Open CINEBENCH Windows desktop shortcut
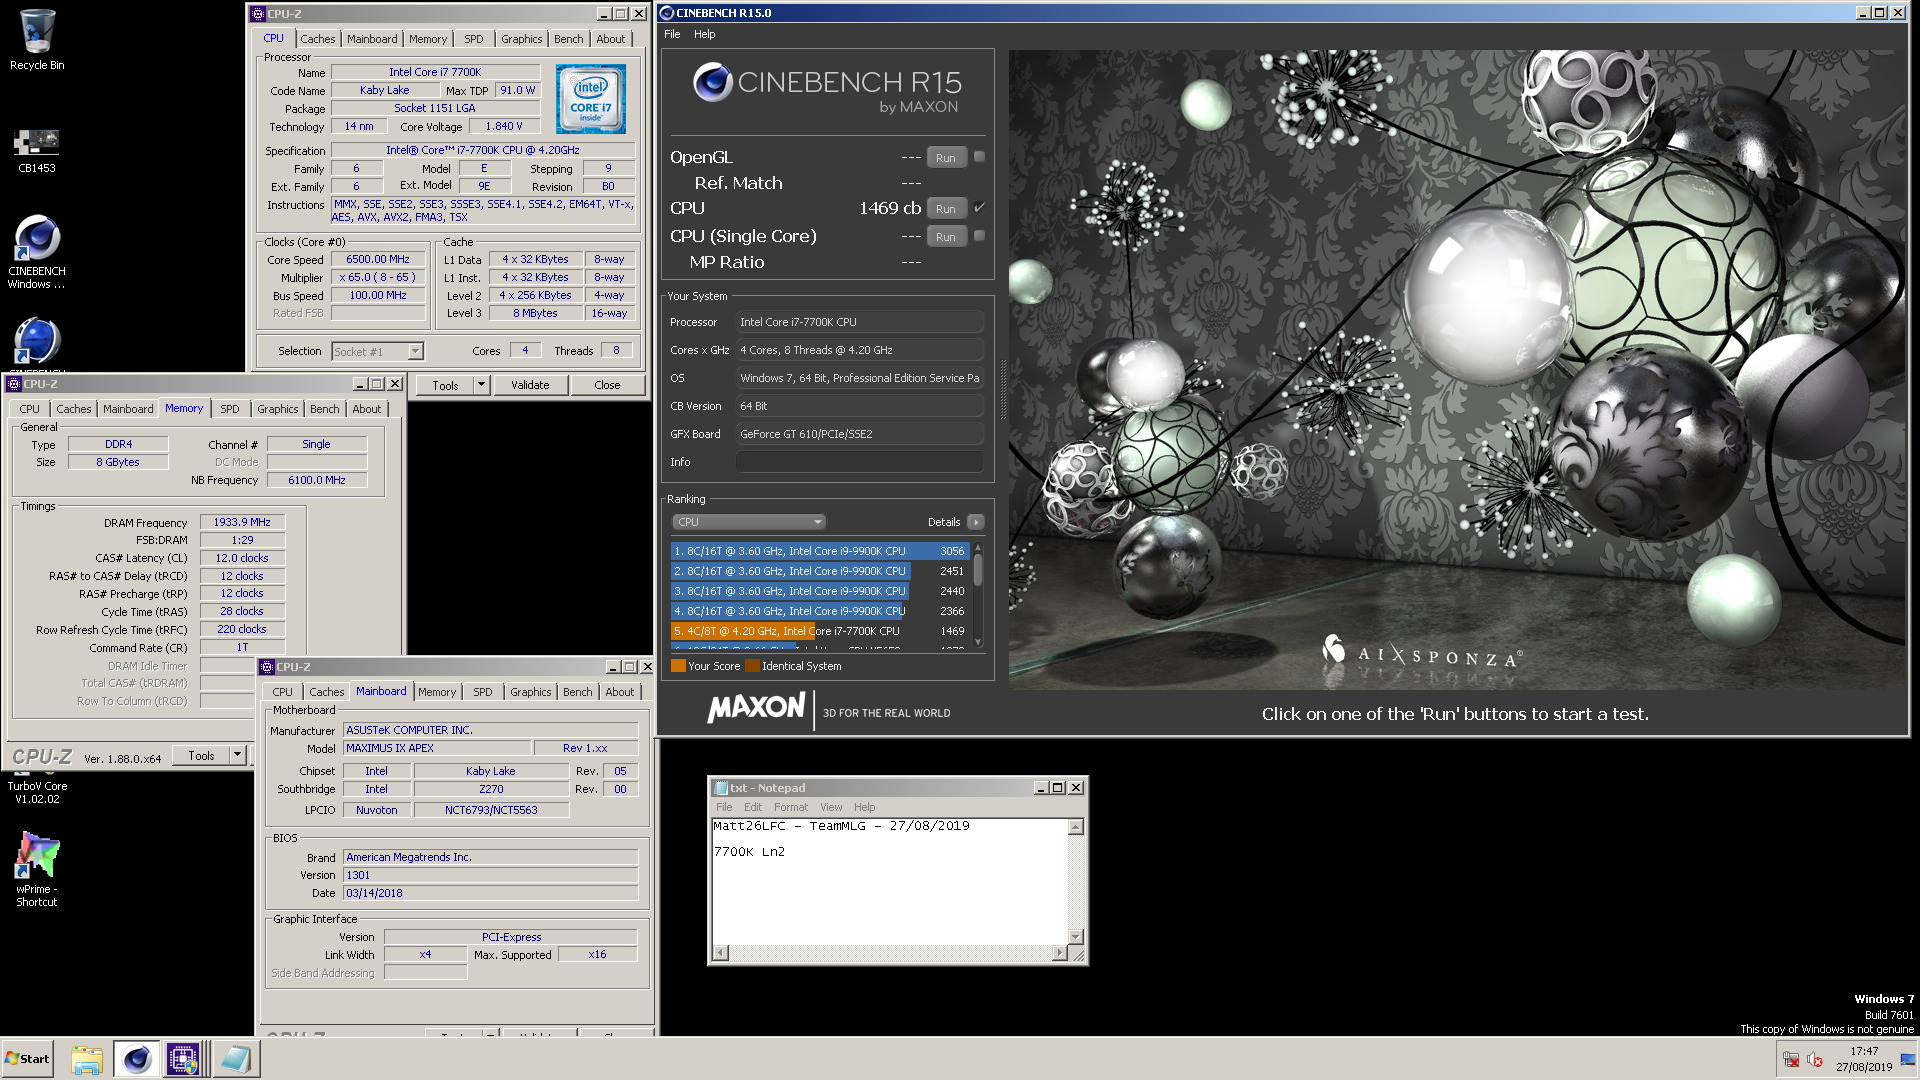The image size is (1920, 1080). tap(37, 252)
